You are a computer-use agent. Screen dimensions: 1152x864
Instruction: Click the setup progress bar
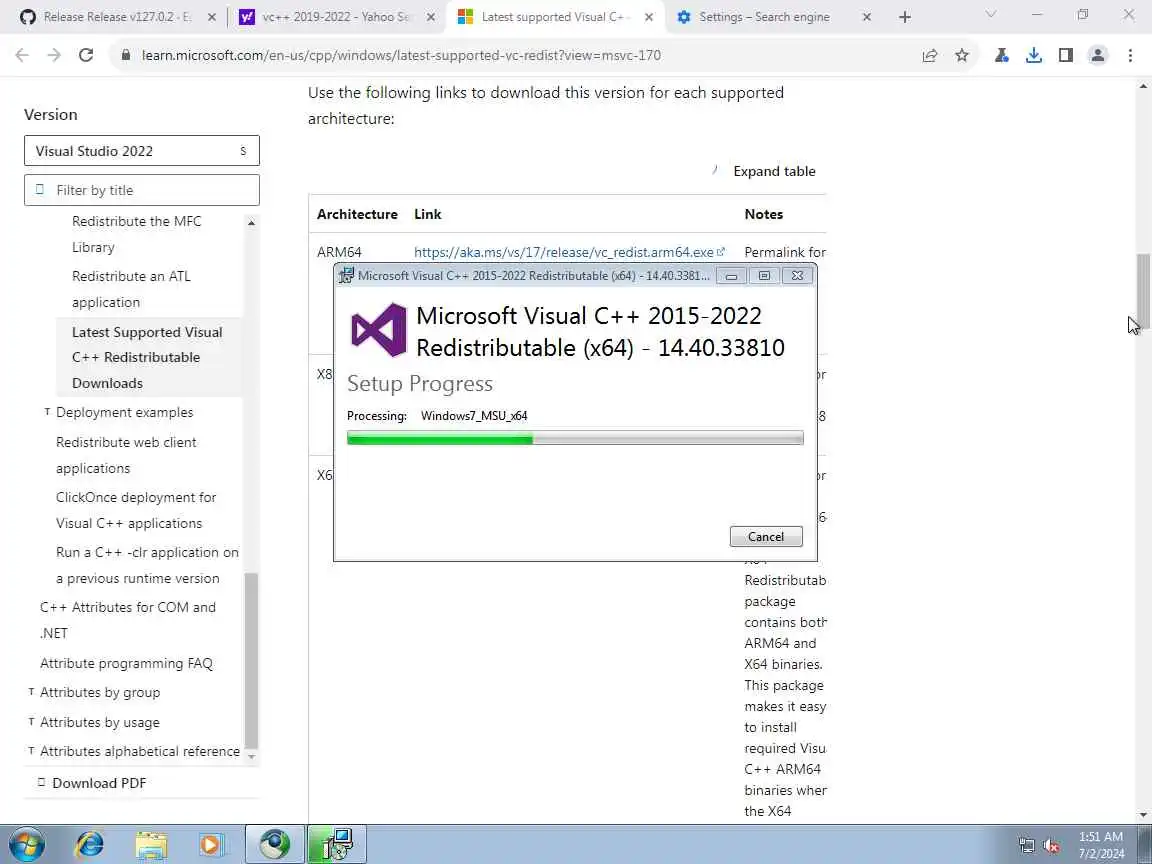(575, 439)
